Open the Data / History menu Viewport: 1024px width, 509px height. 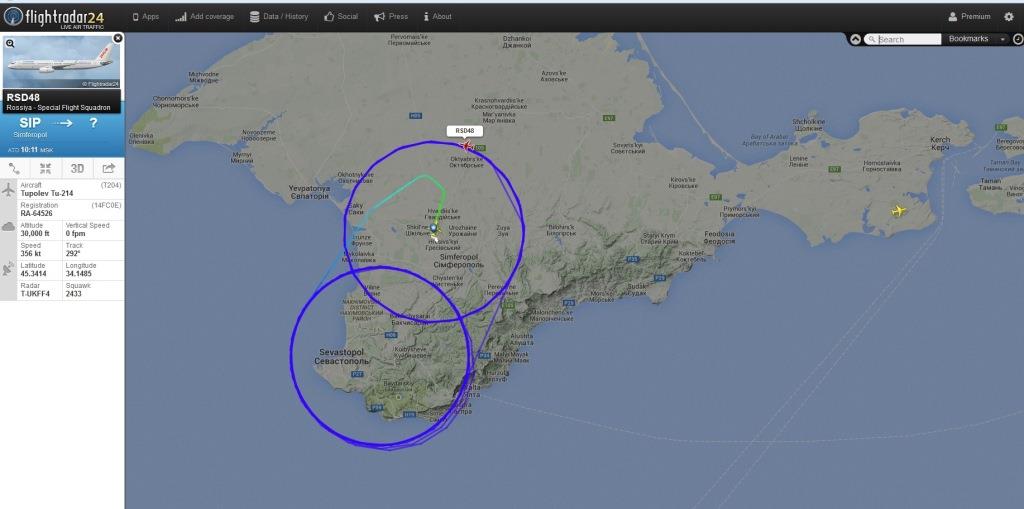(279, 17)
